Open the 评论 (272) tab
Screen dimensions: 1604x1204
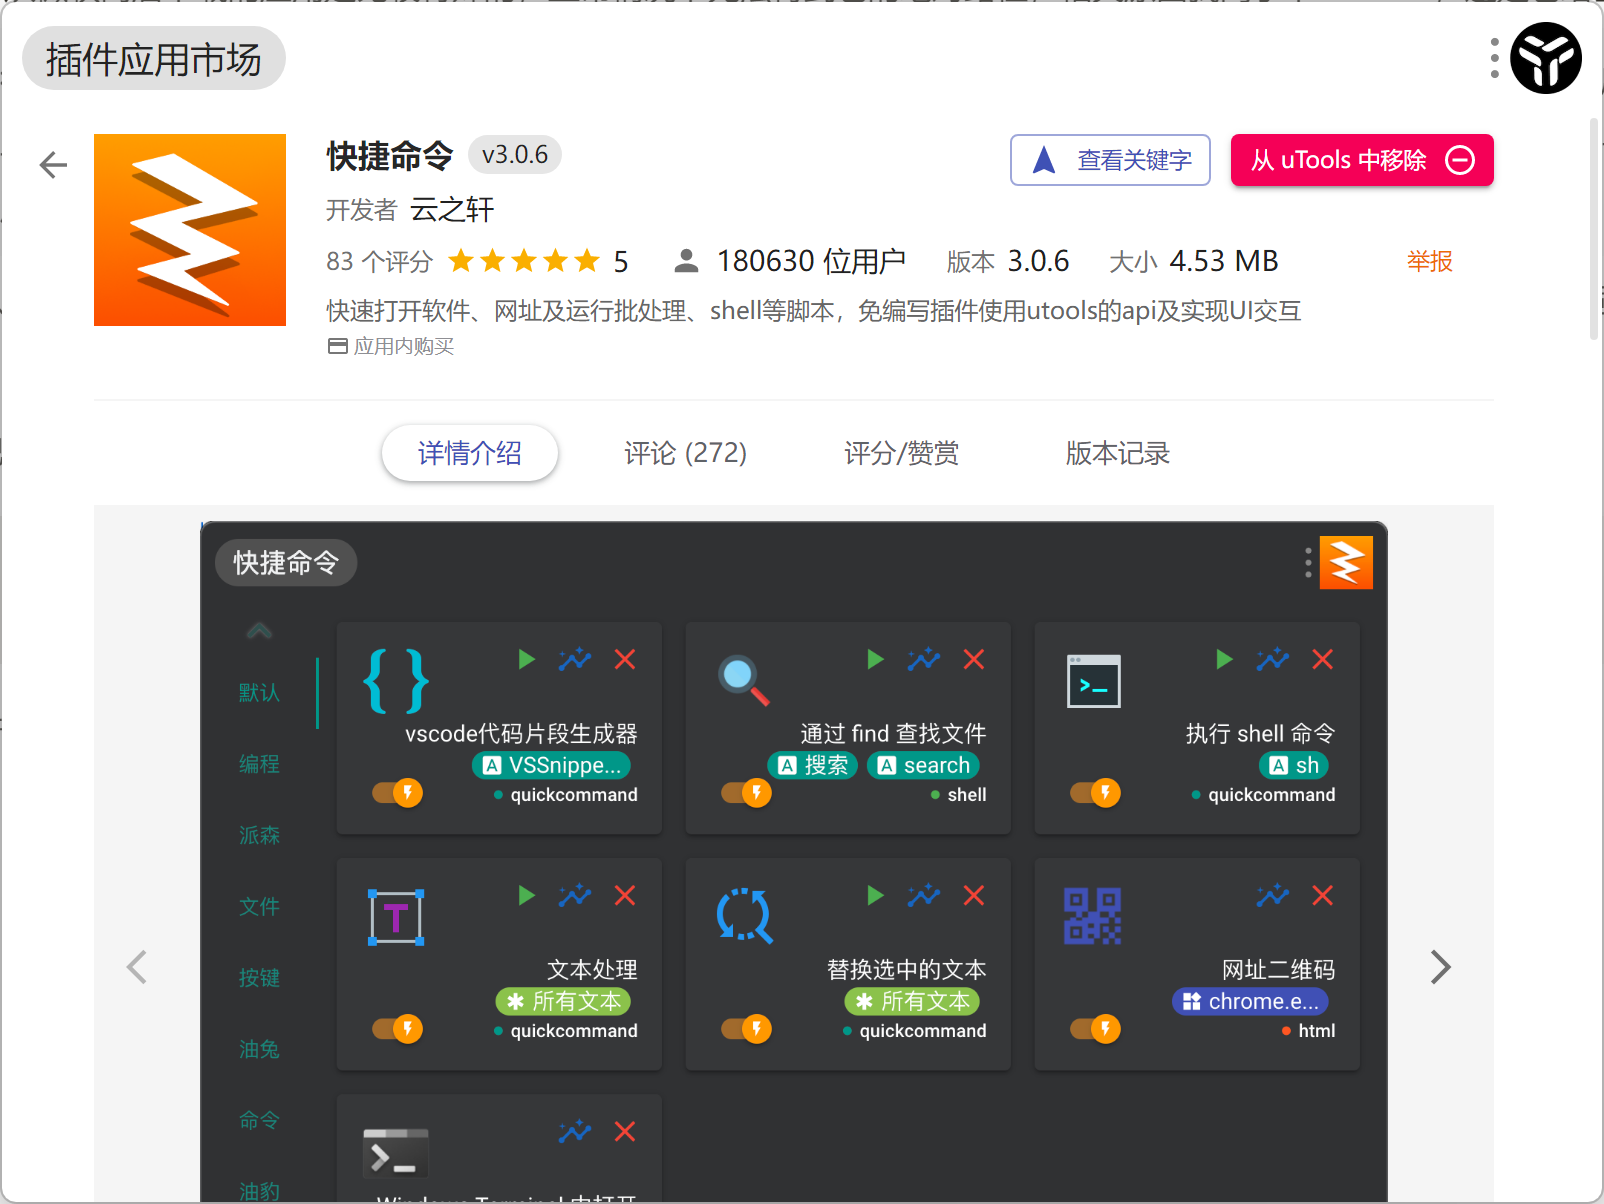(x=686, y=453)
